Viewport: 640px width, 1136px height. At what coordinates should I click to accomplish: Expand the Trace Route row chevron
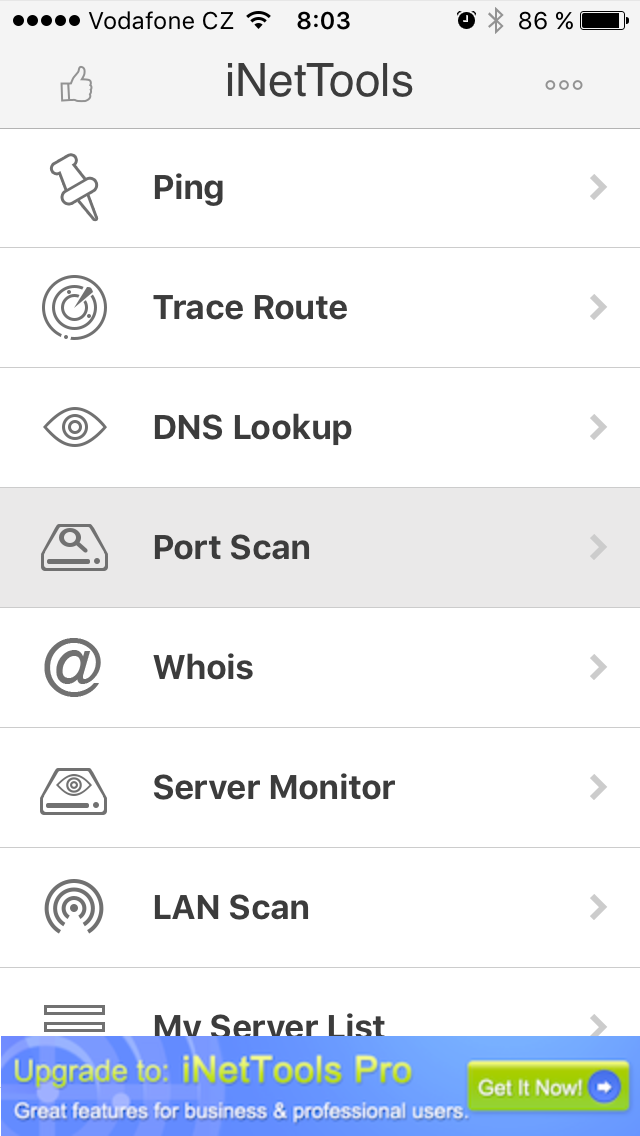[598, 308]
